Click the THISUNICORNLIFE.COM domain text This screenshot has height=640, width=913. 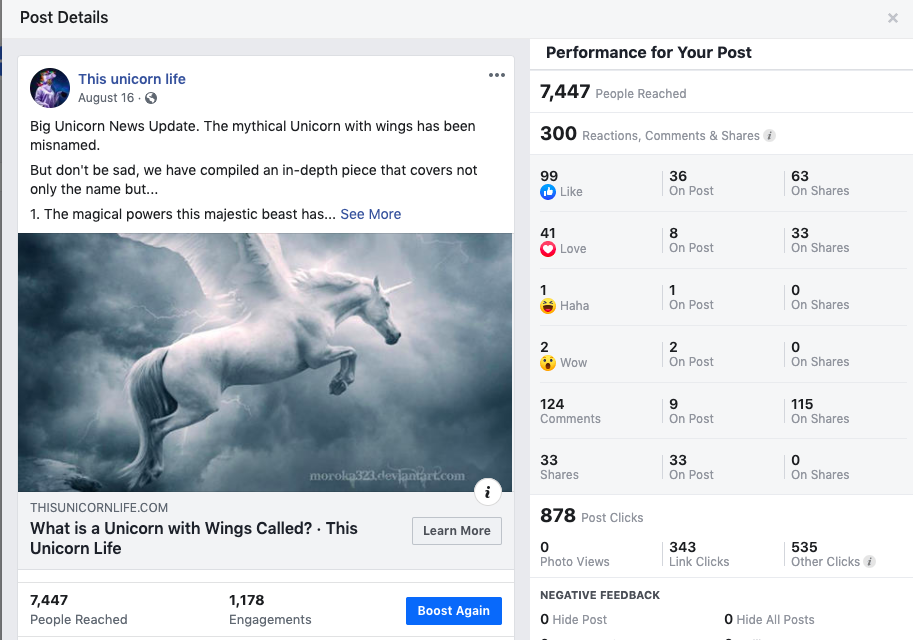coord(99,508)
